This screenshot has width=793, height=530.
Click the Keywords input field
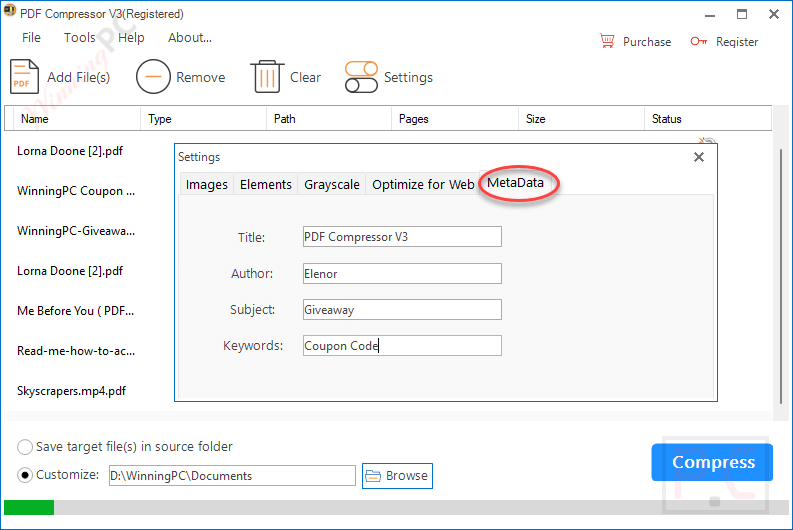pos(402,345)
